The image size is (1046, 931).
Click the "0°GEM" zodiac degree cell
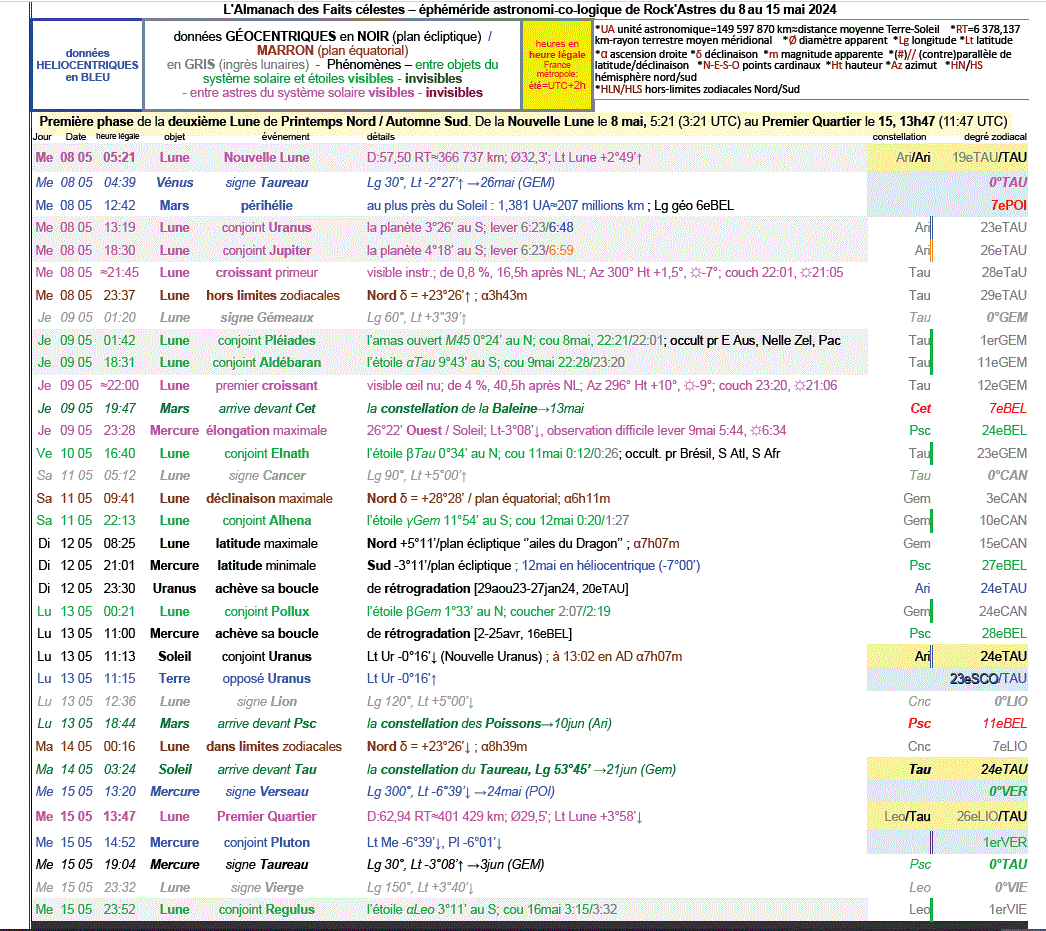(1007, 317)
